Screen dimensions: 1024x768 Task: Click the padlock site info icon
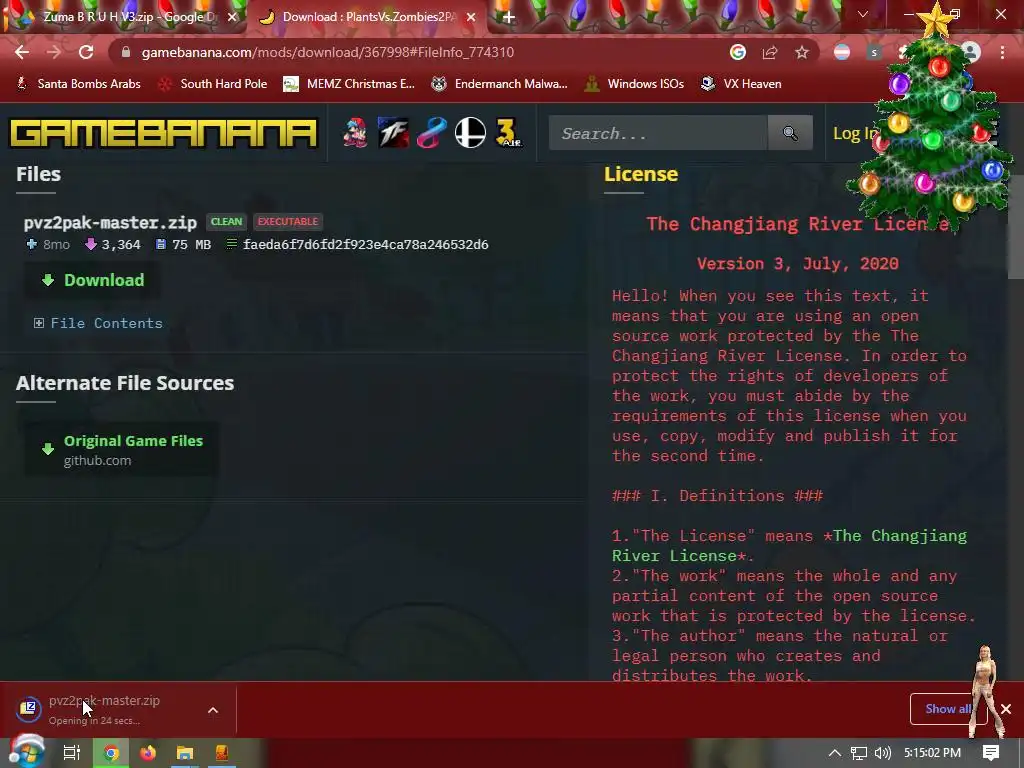126,52
